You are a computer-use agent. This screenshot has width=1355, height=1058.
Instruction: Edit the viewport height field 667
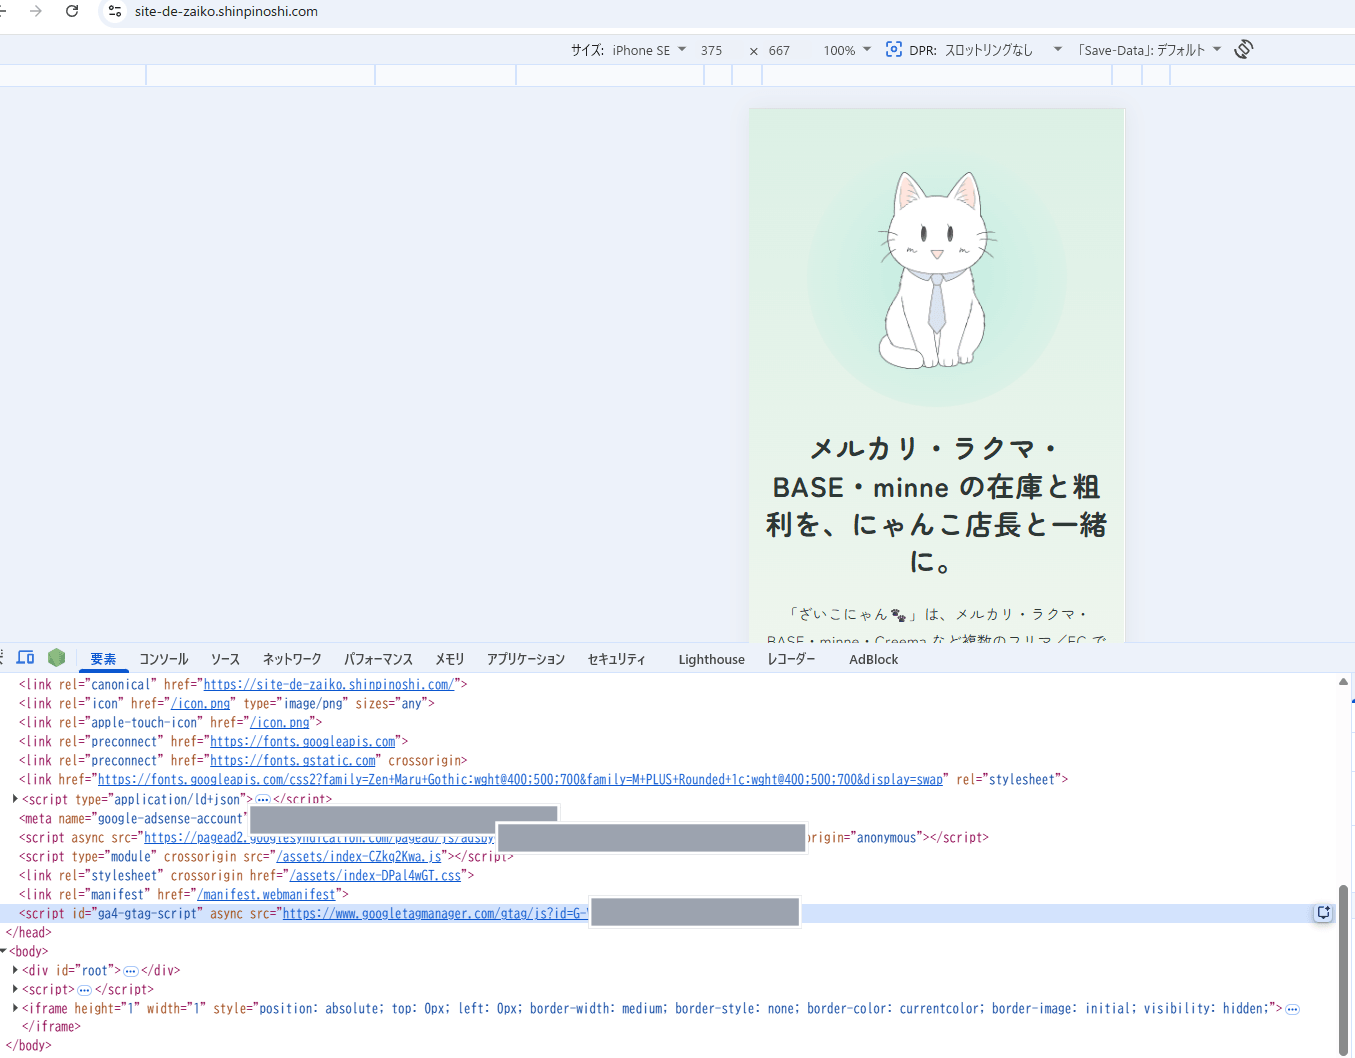780,50
